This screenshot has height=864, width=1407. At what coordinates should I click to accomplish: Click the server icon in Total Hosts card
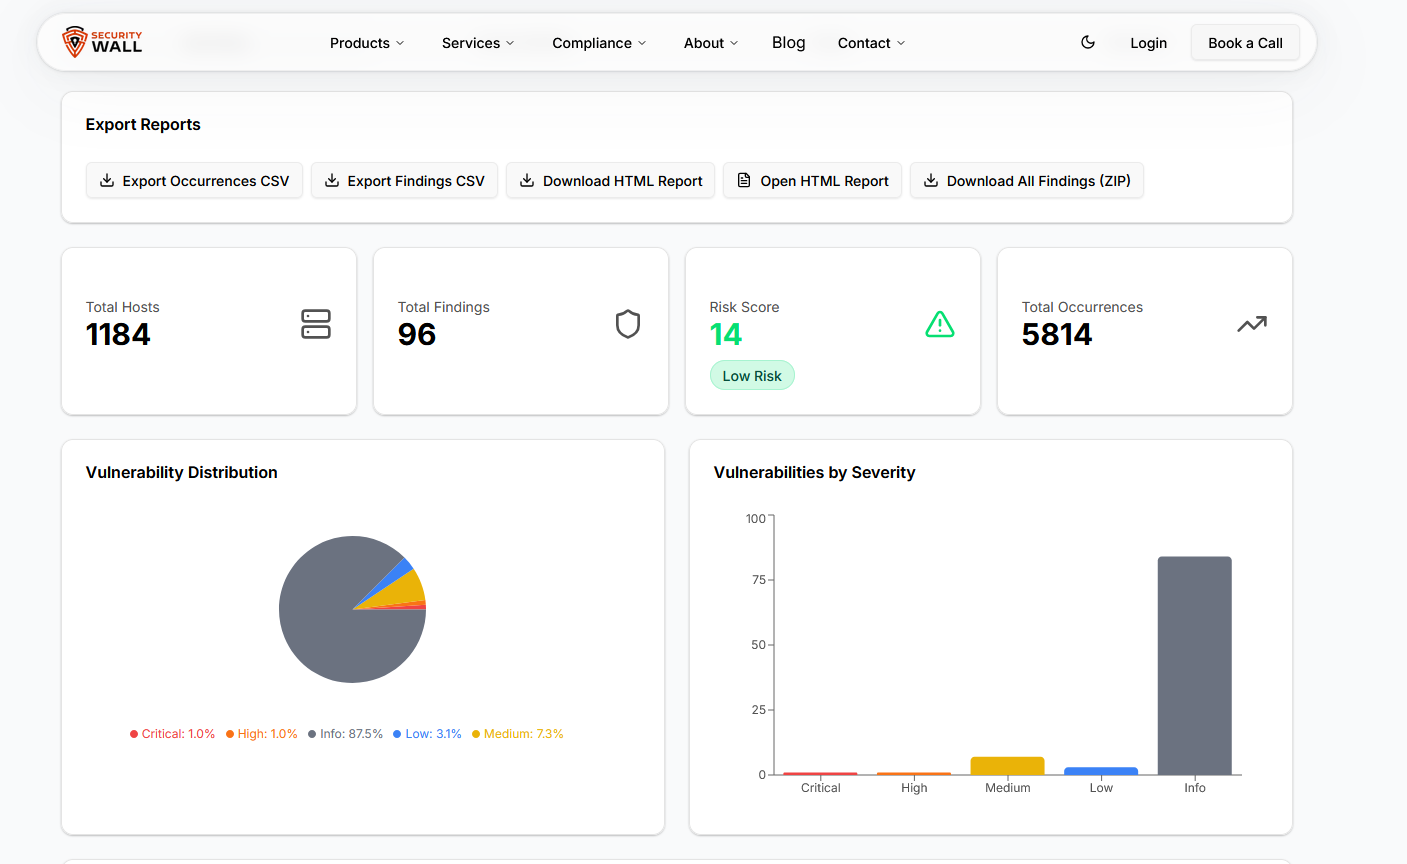[x=316, y=324]
